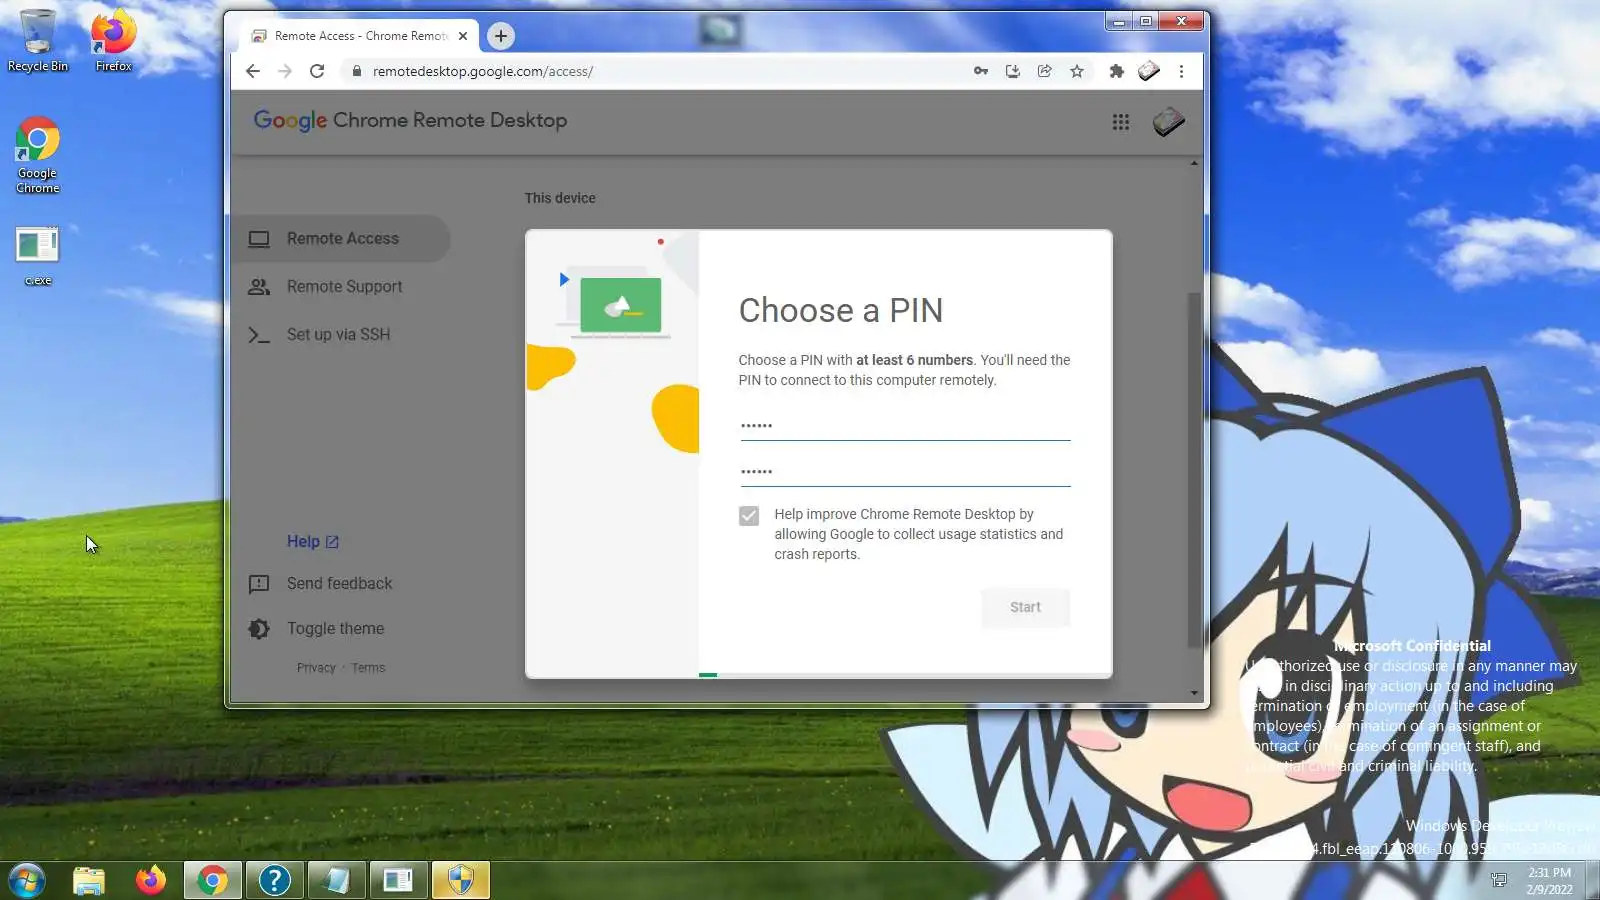Share this page from the address bar

click(1045, 71)
